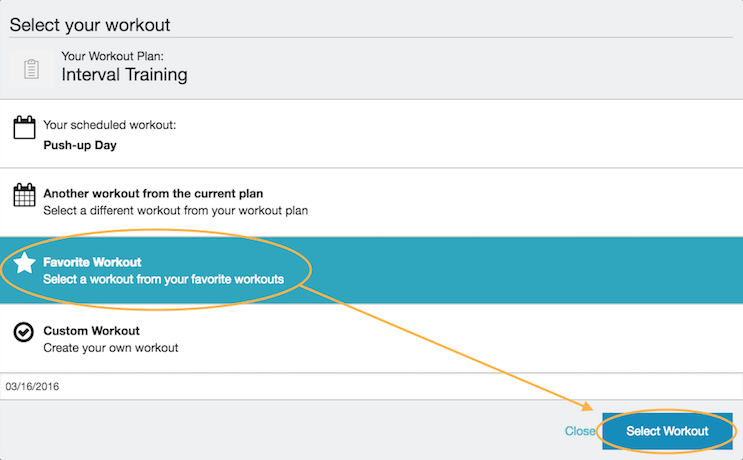
Task: Click 'Create your own workout' description
Action: pyautogui.click(x=110, y=348)
